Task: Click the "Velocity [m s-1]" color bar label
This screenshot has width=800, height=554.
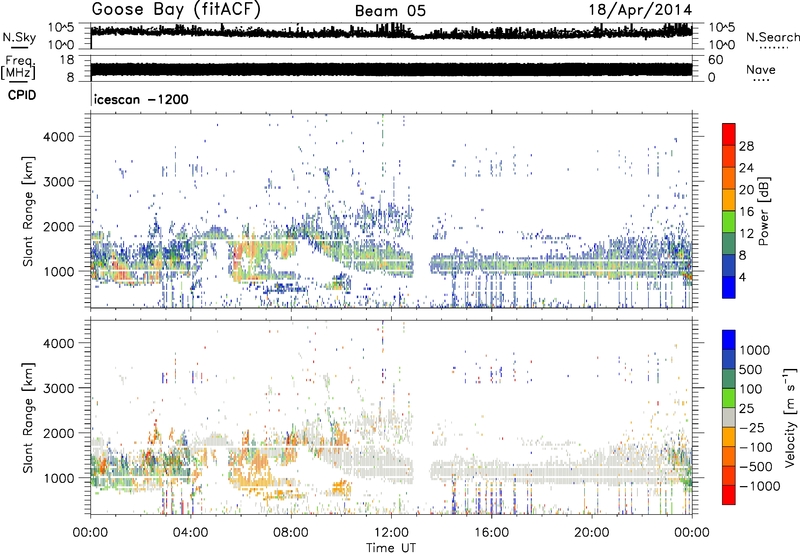Action: 790,417
